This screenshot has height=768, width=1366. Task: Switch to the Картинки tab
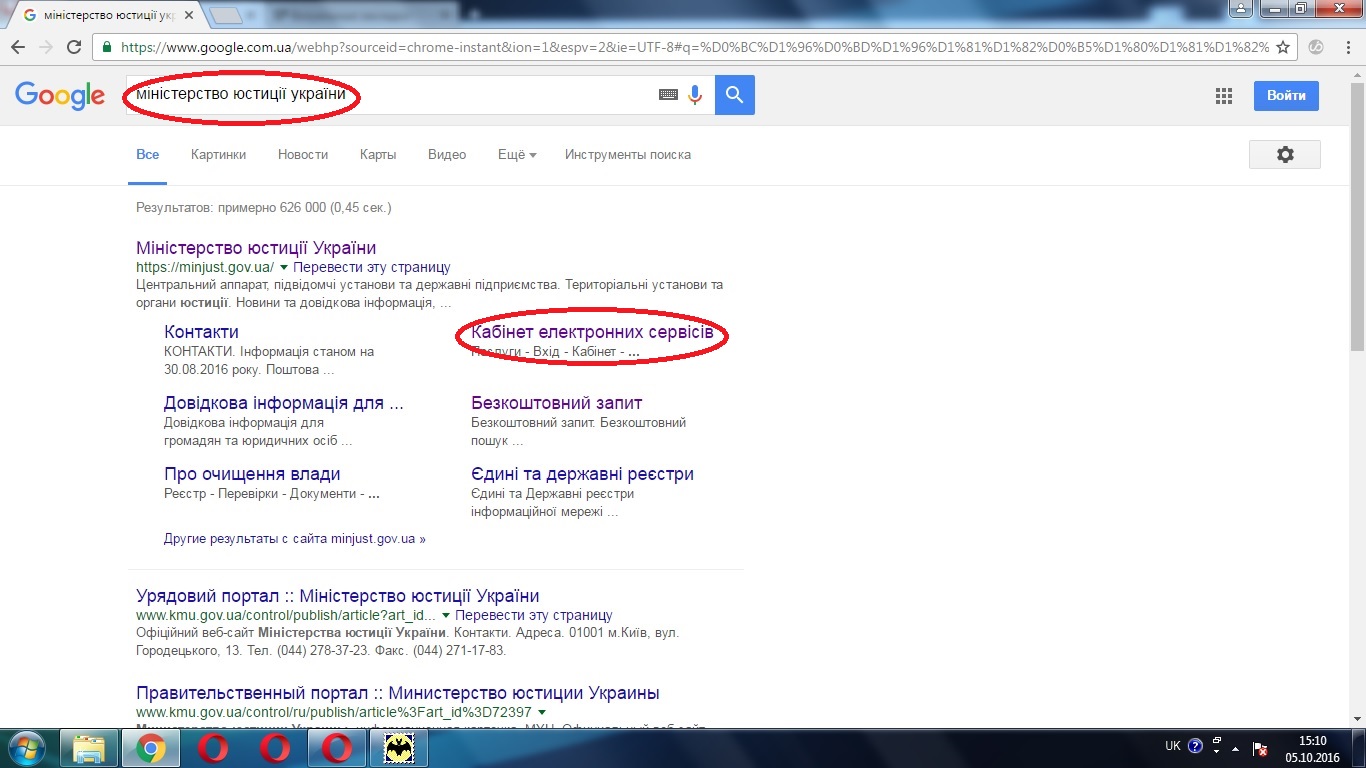pyautogui.click(x=218, y=155)
